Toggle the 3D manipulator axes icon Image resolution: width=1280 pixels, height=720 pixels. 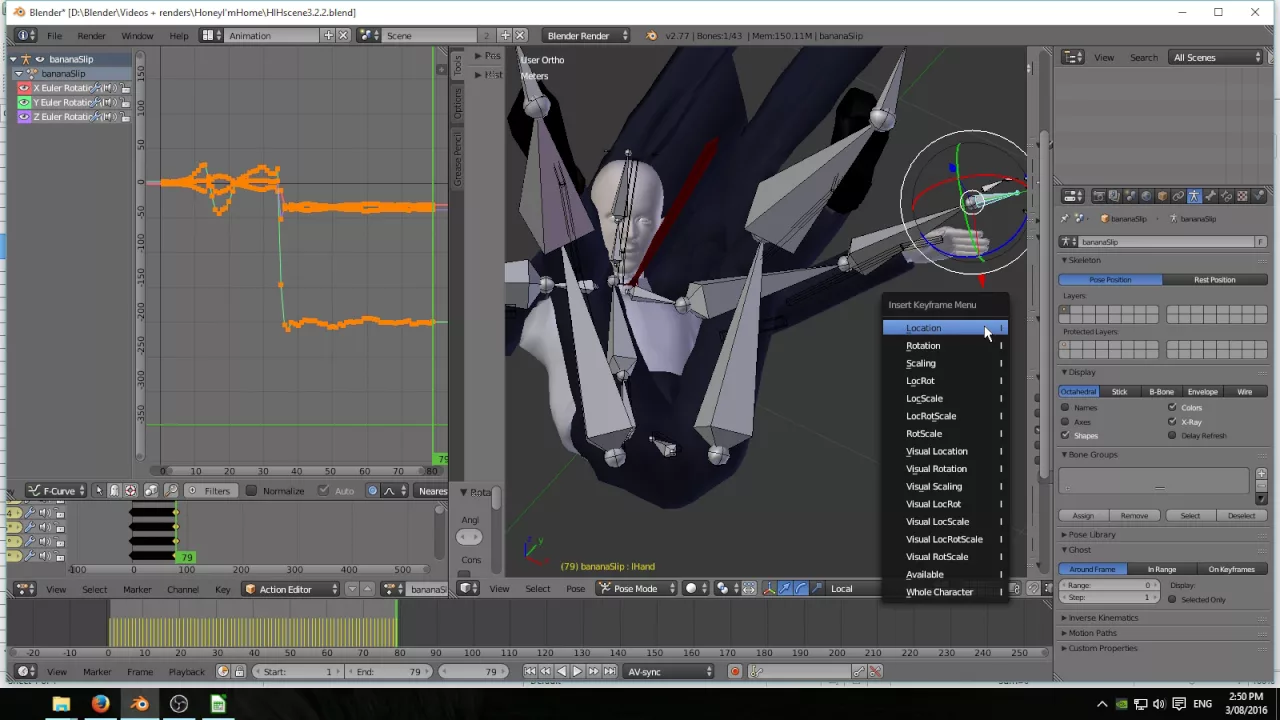click(769, 589)
